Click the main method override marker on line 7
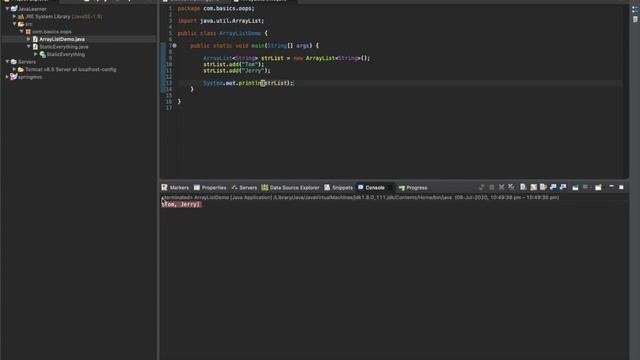Viewport: 640px width, 360px height. (x=174, y=46)
